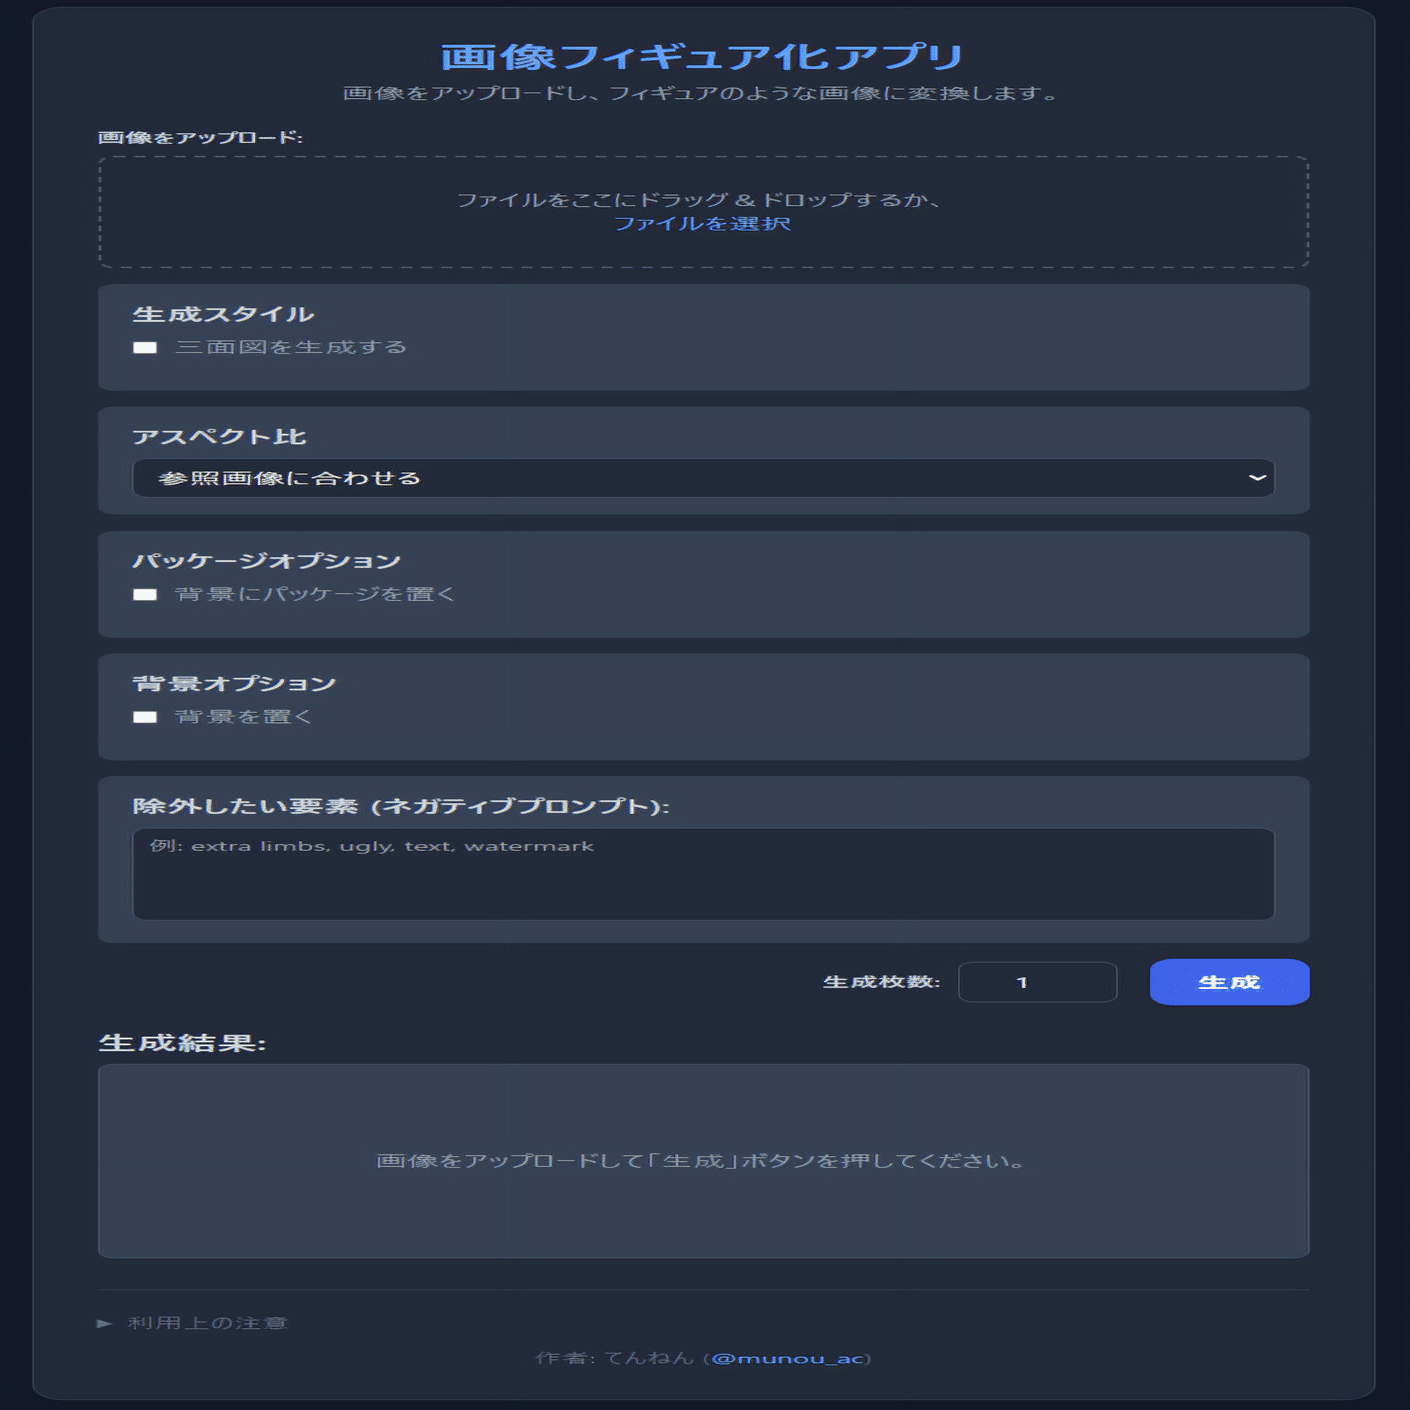Click the 生成スタイル section heading
1410x1410 pixels.
click(x=223, y=314)
